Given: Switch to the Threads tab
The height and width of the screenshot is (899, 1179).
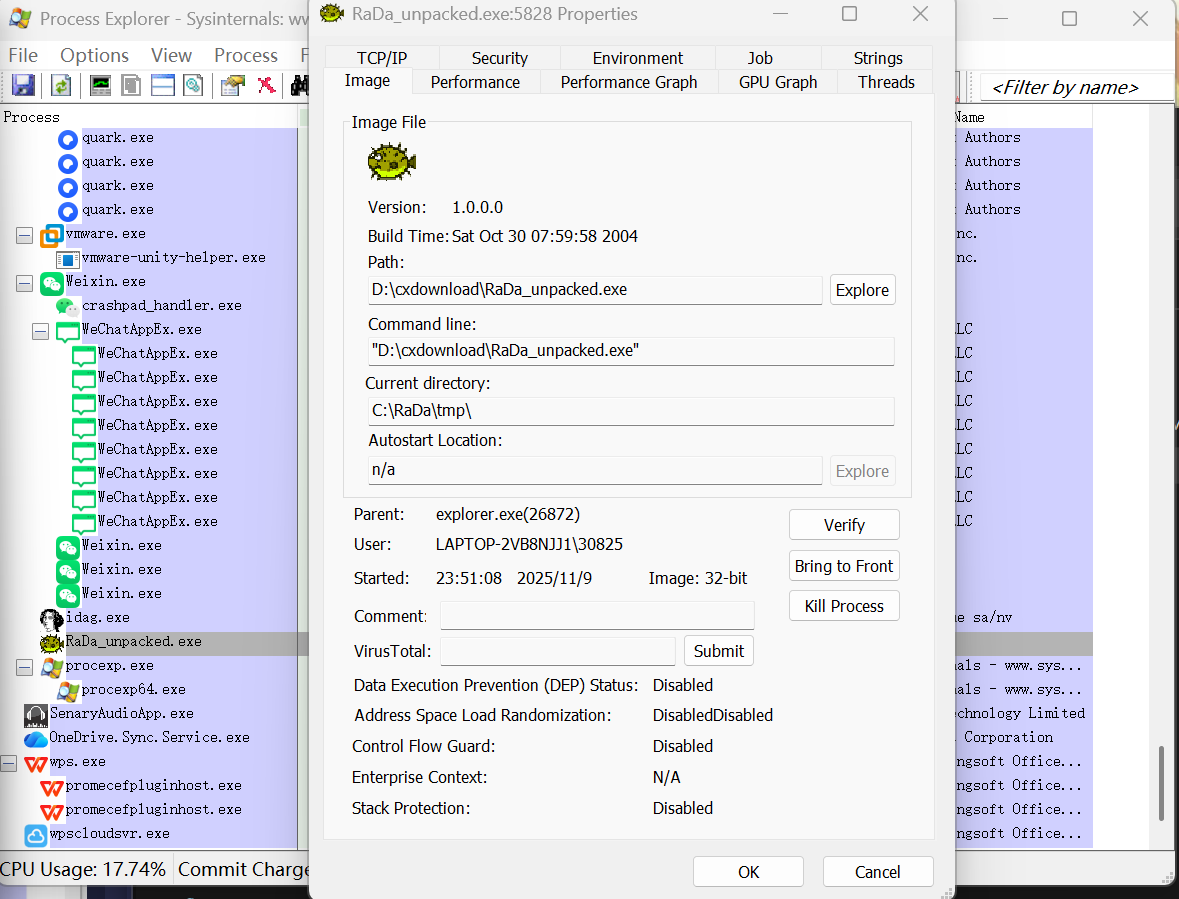Looking at the screenshot, I should [886, 82].
